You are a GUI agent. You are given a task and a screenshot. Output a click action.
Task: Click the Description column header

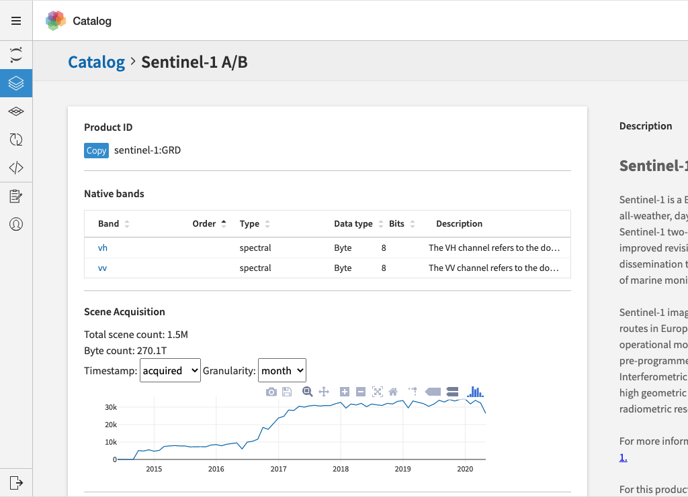(x=459, y=224)
